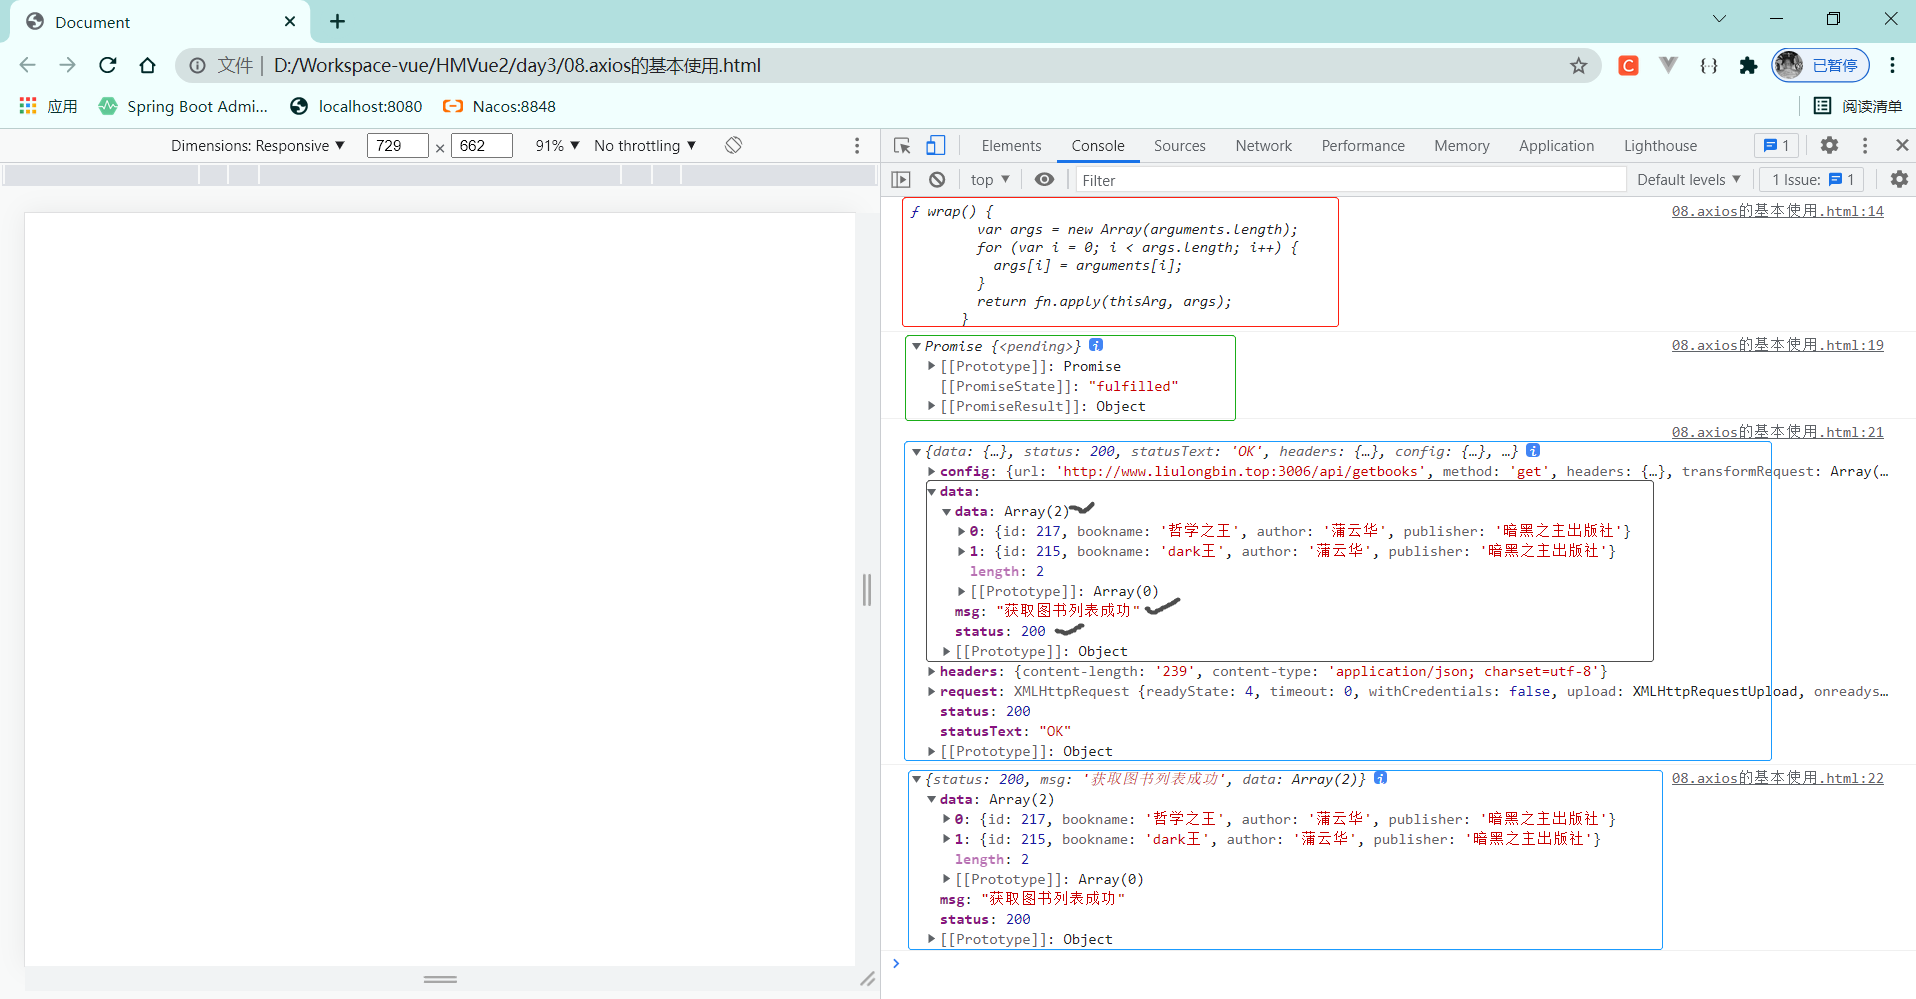Switch to the Elements tab
Image resolution: width=1916 pixels, height=999 pixels.
click(1011, 146)
